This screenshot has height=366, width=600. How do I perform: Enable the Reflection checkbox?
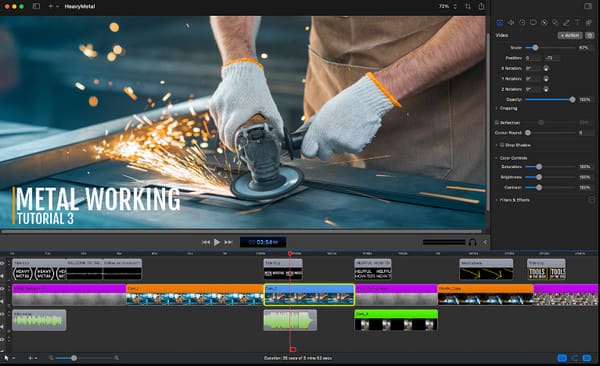(497, 123)
